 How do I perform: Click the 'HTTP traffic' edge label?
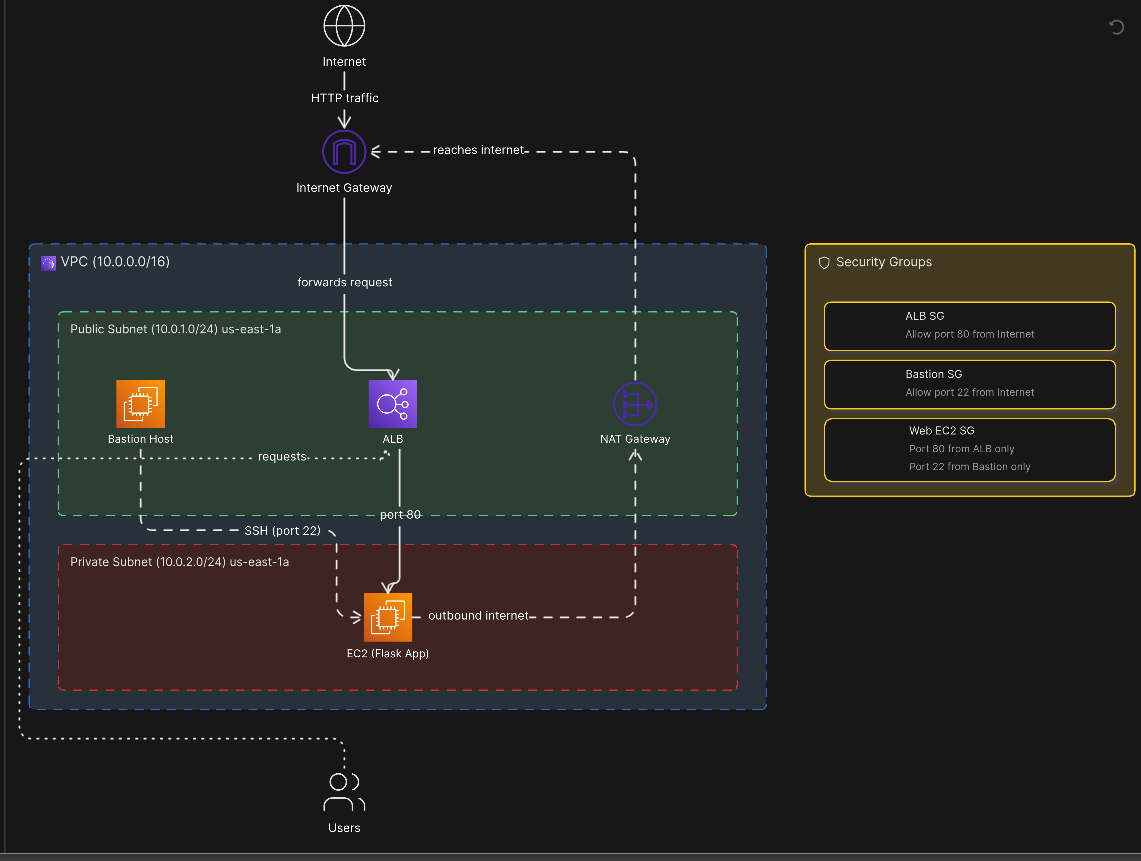pos(345,98)
